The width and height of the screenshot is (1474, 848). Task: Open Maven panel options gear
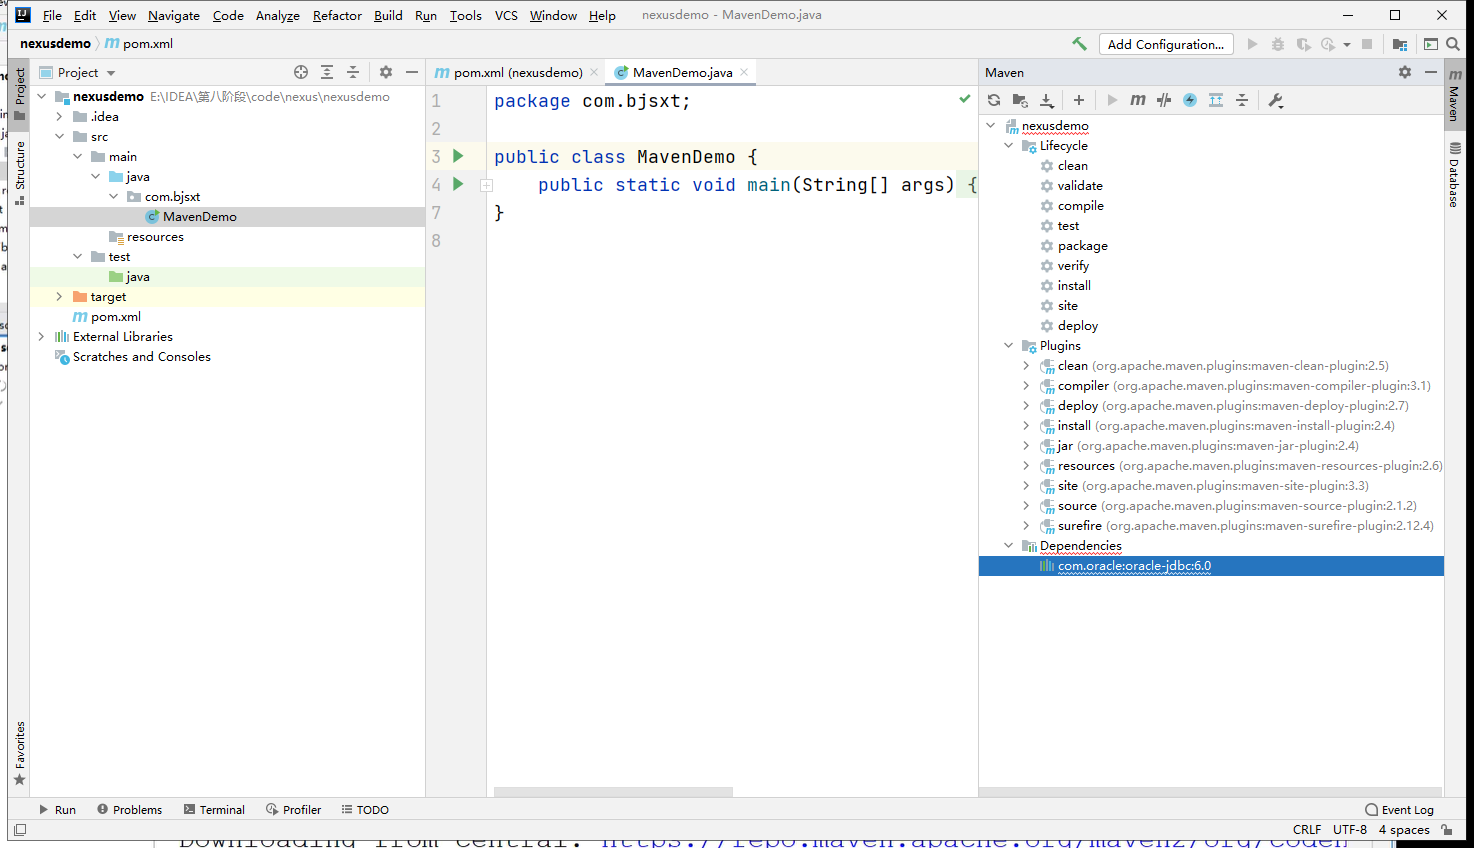pos(1405,72)
